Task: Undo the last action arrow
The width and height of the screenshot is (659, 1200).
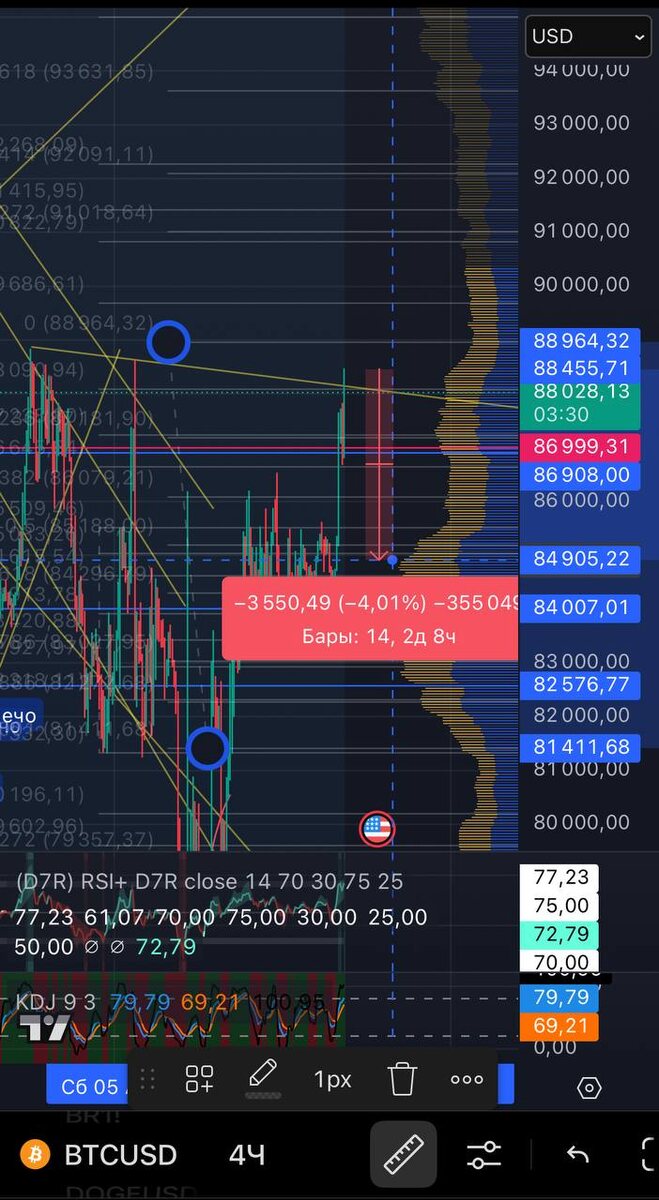Action: pos(577,1155)
